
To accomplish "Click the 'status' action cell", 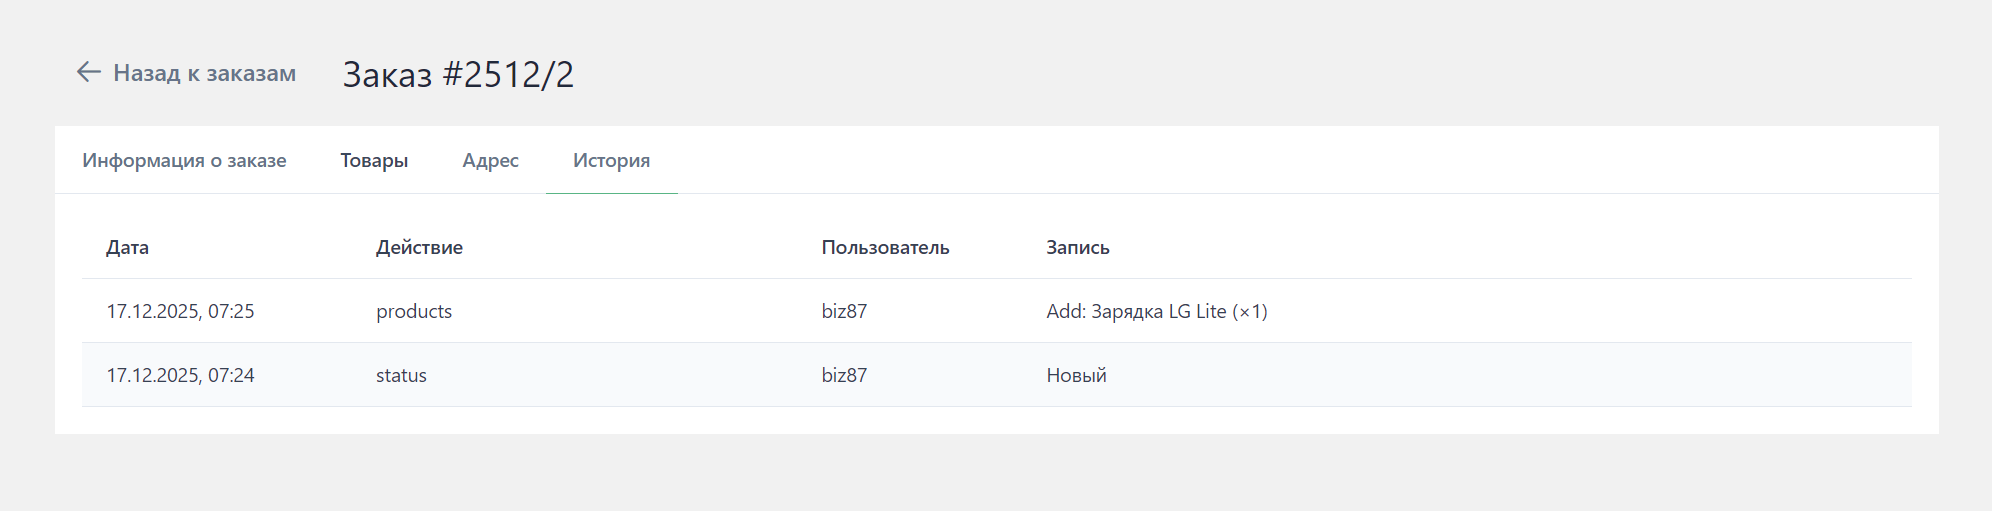I will click(x=401, y=375).
